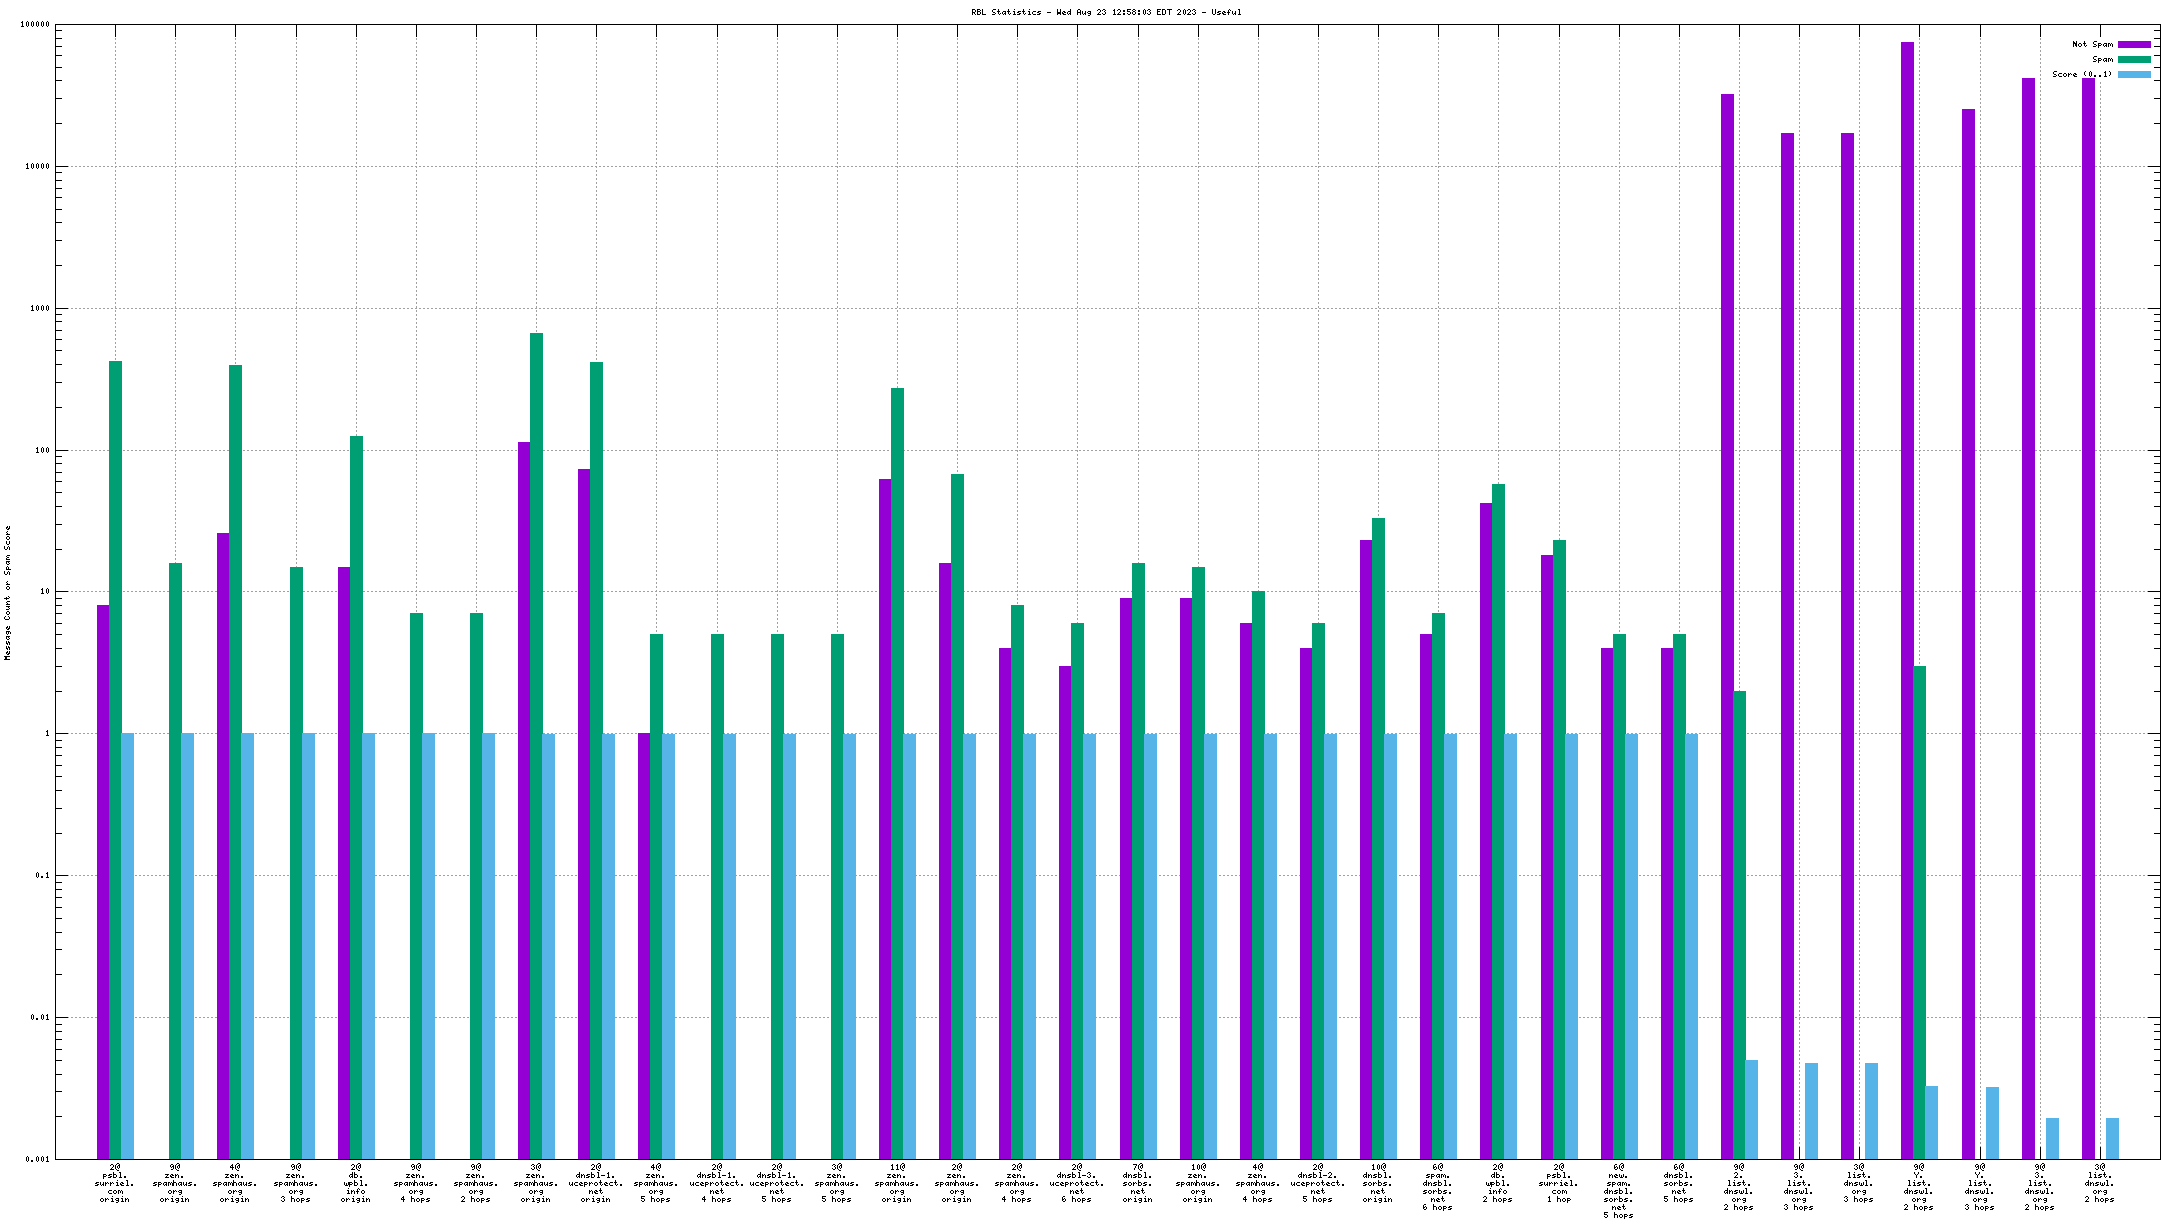Click the purple Not Spam legend swatch
This screenshot has height=1224, width=2176.
point(2134,45)
